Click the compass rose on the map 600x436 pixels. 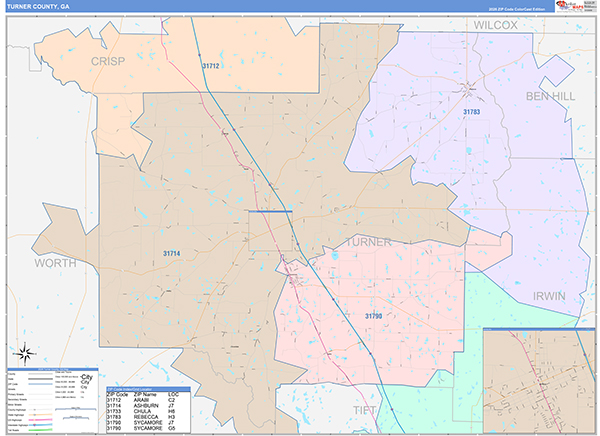coord(25,354)
